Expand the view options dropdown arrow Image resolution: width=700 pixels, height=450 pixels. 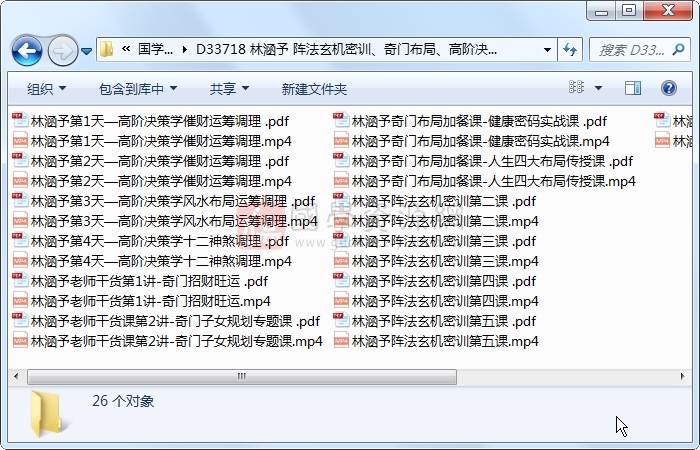click(598, 88)
